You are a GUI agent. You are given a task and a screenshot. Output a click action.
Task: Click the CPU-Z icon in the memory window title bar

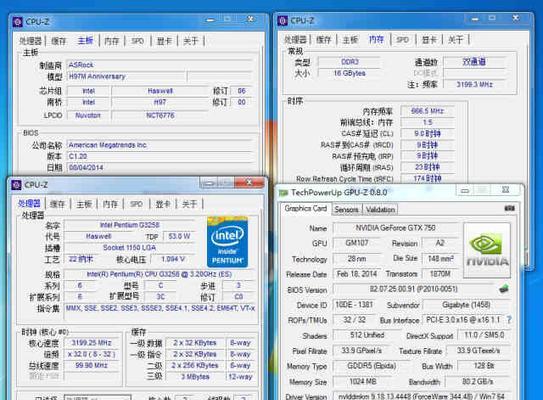(x=283, y=21)
